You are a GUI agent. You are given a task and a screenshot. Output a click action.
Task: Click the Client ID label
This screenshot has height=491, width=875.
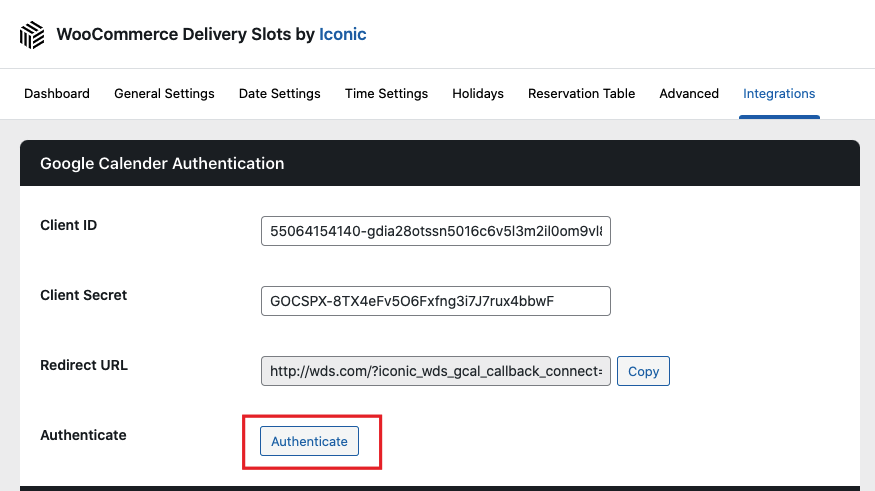click(69, 225)
